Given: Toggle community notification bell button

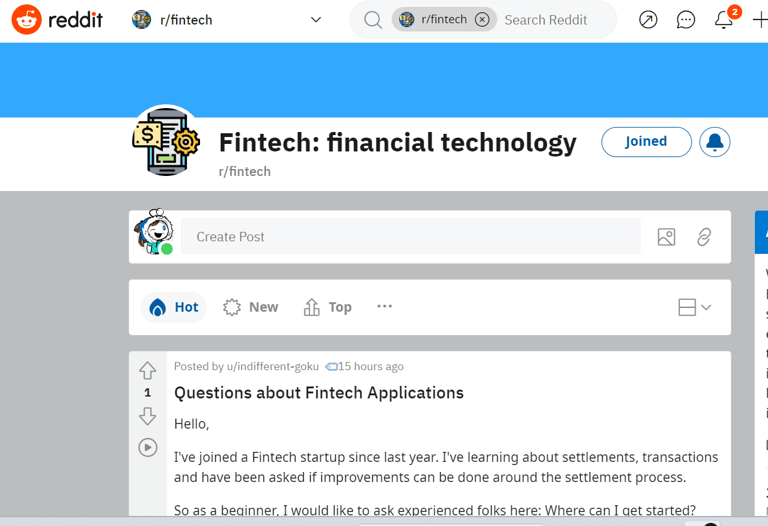Looking at the screenshot, I should pyautogui.click(x=715, y=142).
